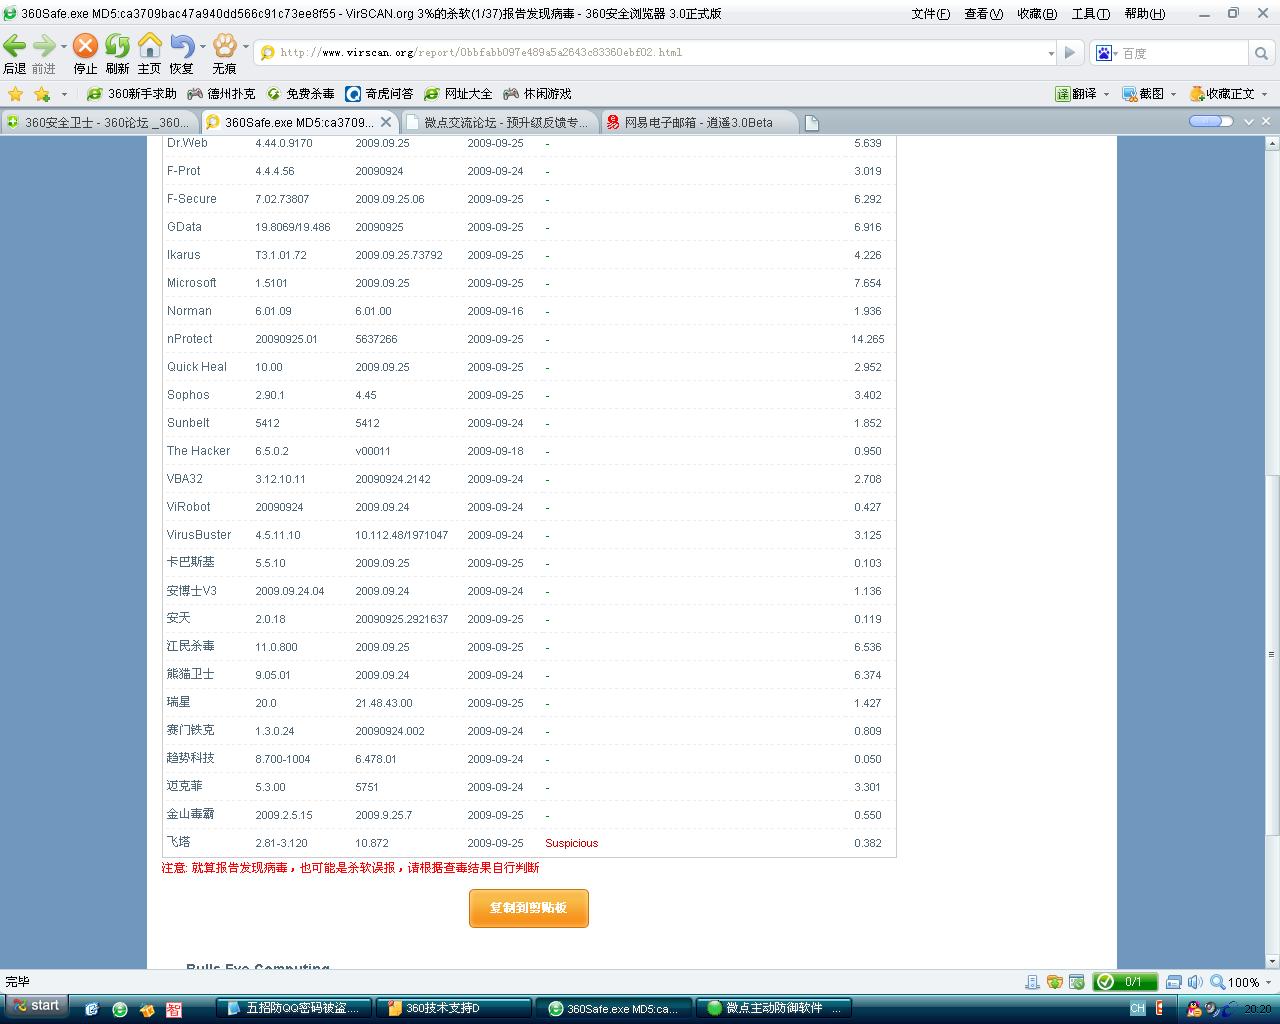The height and width of the screenshot is (1024, 1280).
Task: Switch to 360安全卫士 - 360论坛 tab
Action: tap(99, 122)
